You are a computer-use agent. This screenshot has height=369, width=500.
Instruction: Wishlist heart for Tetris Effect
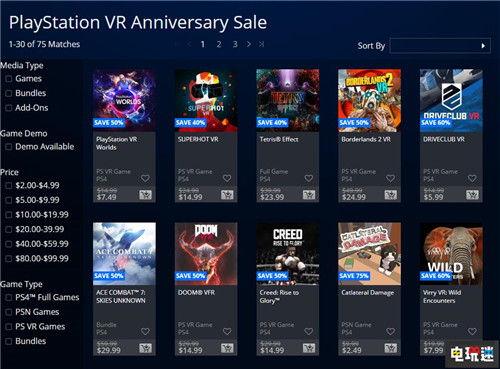point(309,178)
